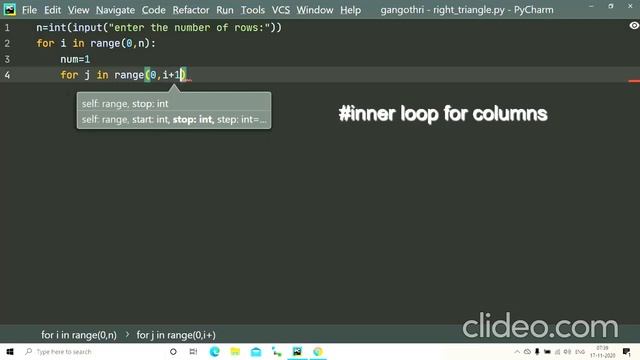This screenshot has height=360, width=640.
Task: Open Task View on taskbar
Action: click(x=193, y=351)
